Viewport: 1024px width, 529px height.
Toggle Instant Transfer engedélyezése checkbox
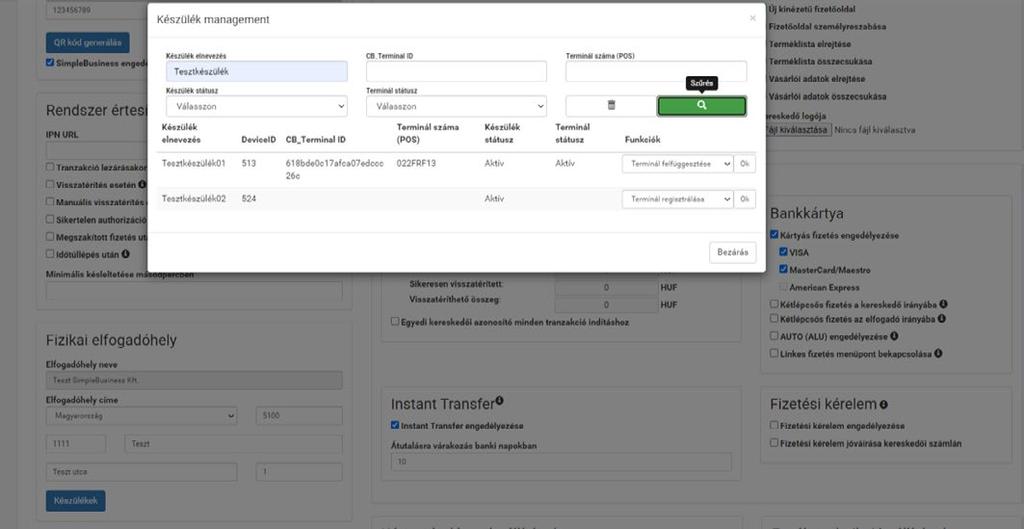[395, 425]
